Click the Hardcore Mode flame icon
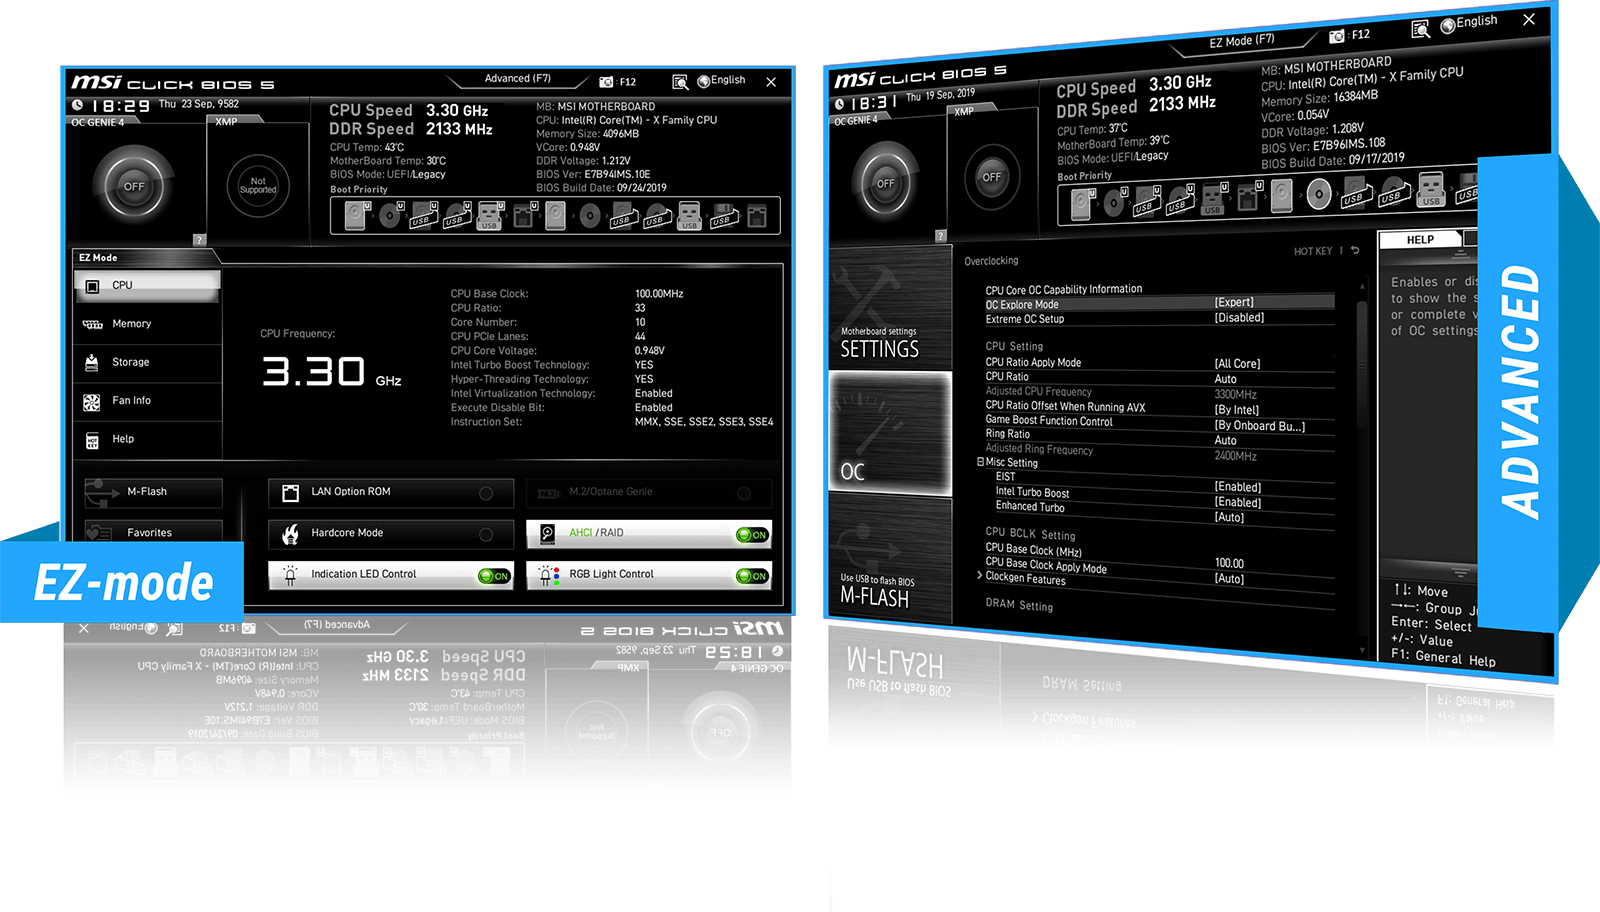Viewport: 1600px width, 912px height. click(x=291, y=534)
